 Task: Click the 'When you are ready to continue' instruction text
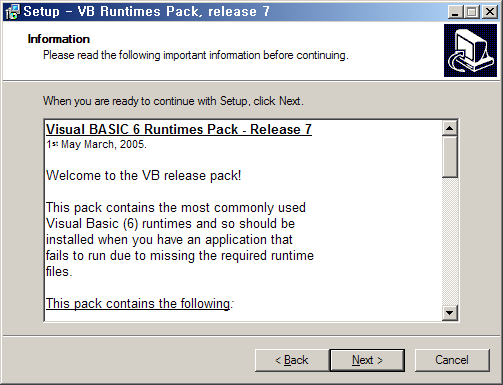coord(173,101)
